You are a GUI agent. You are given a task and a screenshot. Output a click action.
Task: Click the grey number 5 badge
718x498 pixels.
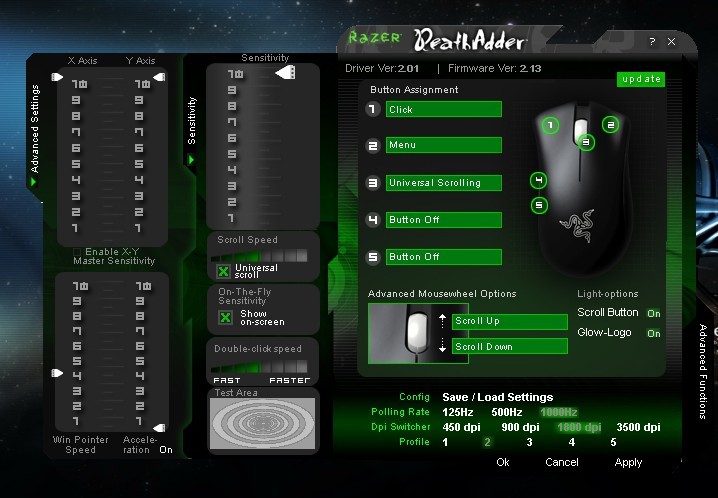coord(373,257)
